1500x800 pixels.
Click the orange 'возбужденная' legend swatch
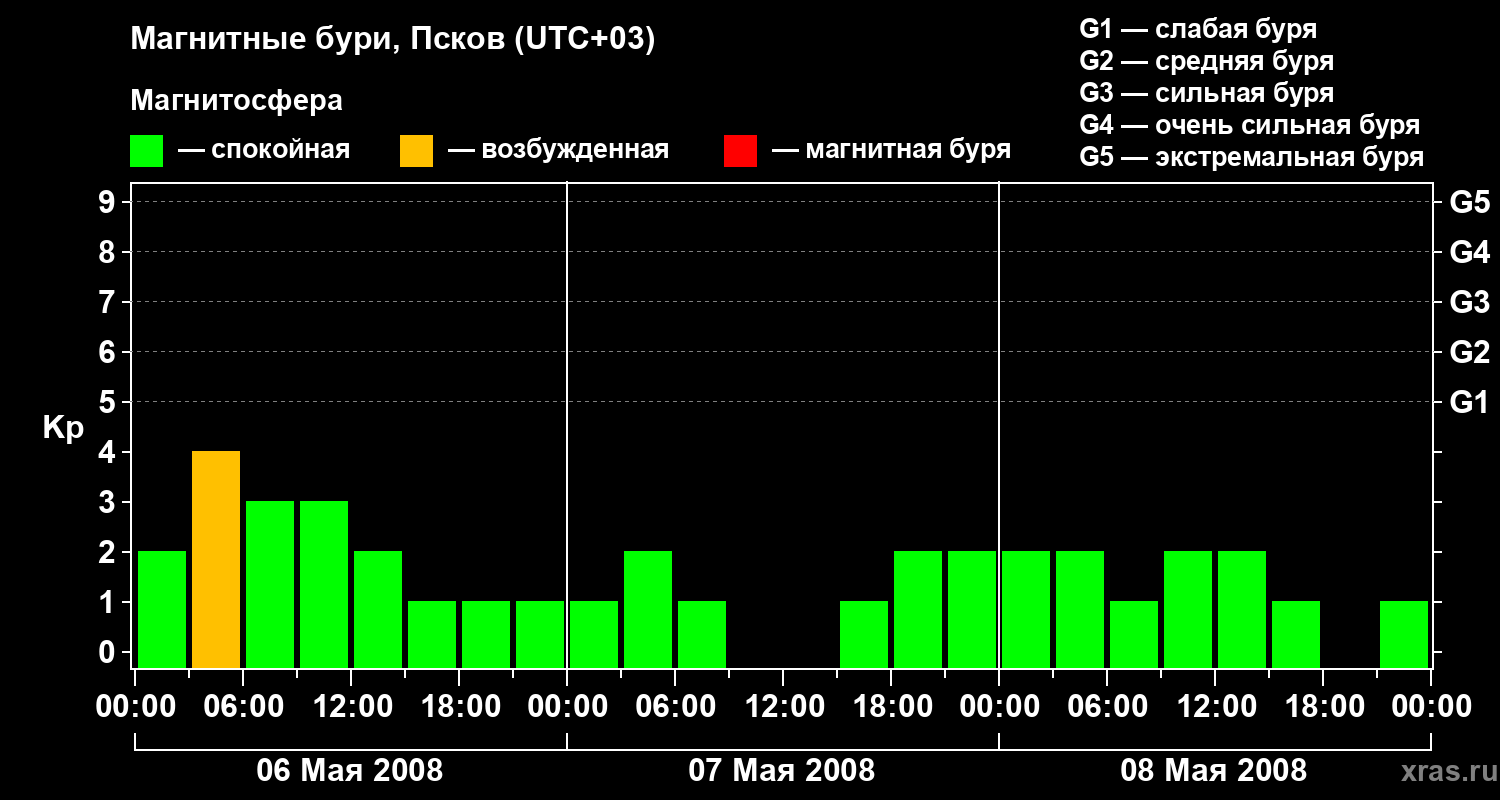tap(416, 151)
